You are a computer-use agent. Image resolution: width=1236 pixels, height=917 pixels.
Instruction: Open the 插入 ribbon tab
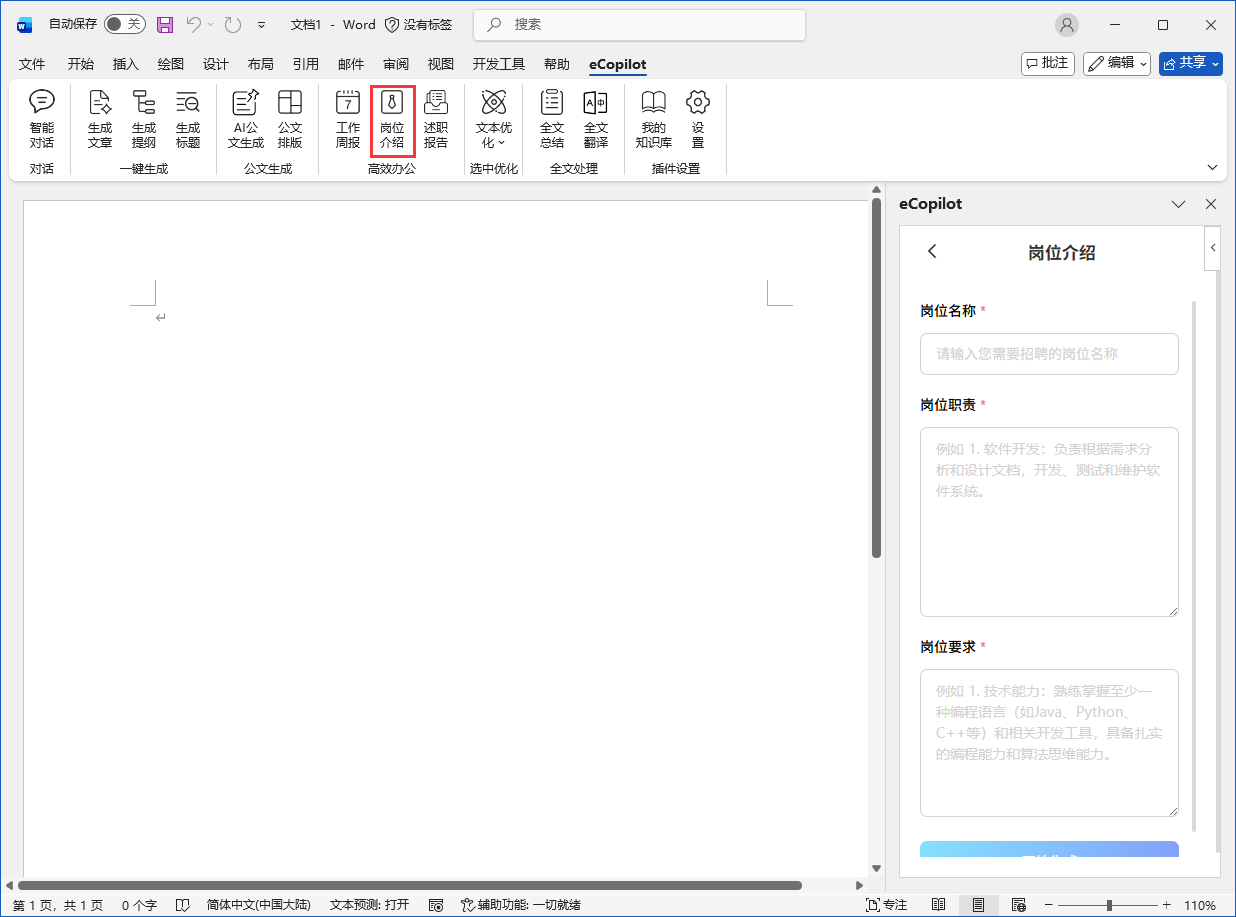(126, 64)
